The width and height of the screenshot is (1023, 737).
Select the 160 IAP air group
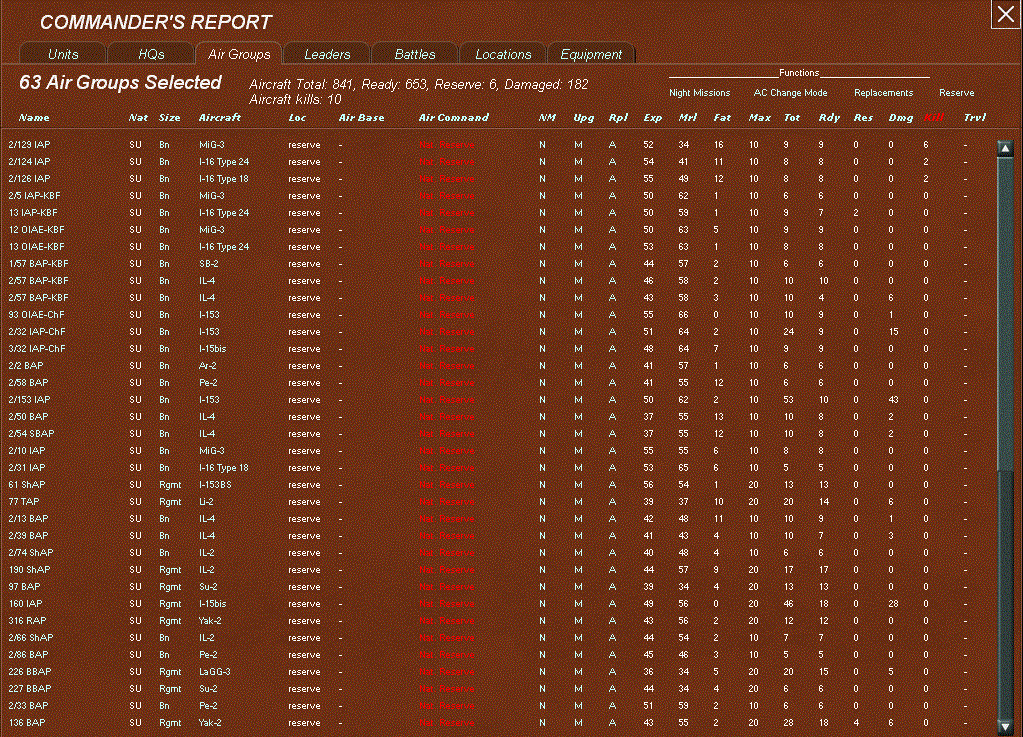pos(25,603)
